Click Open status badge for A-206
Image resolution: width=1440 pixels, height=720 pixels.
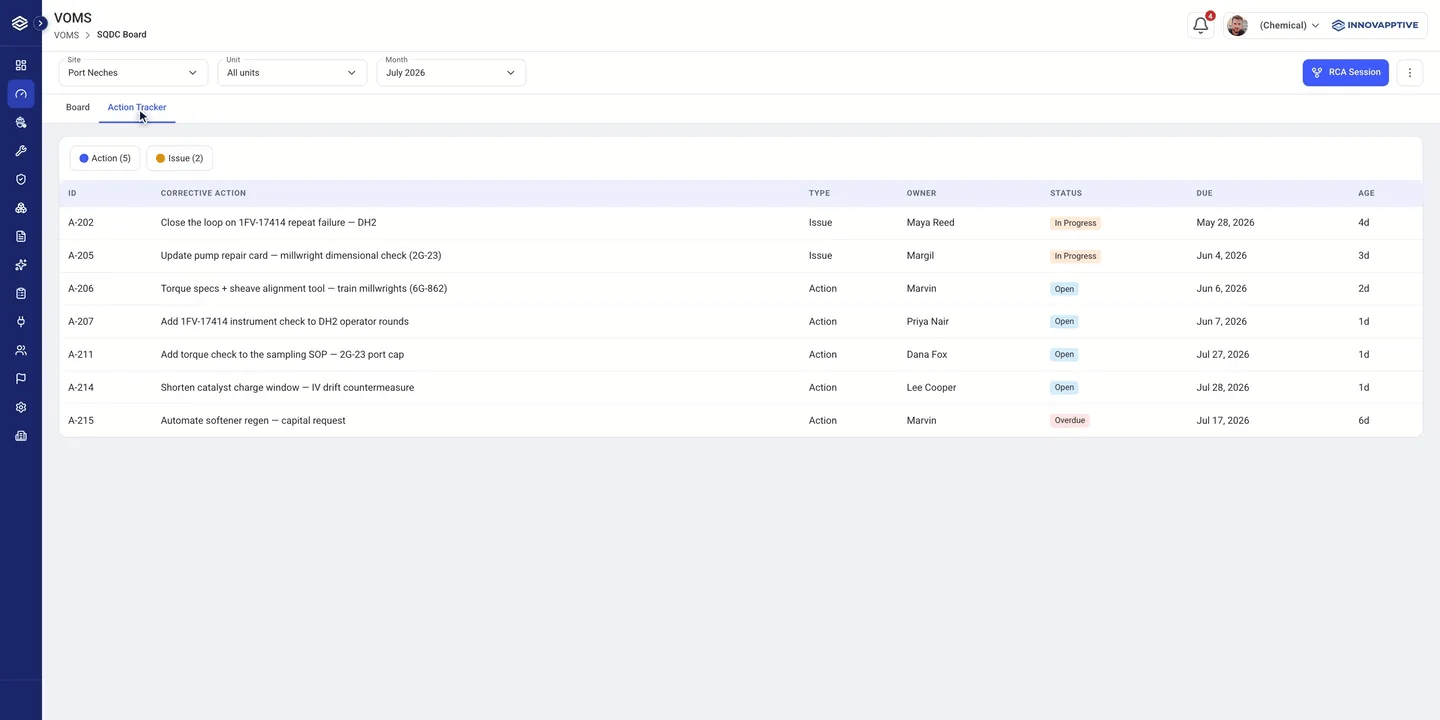(x=1064, y=289)
